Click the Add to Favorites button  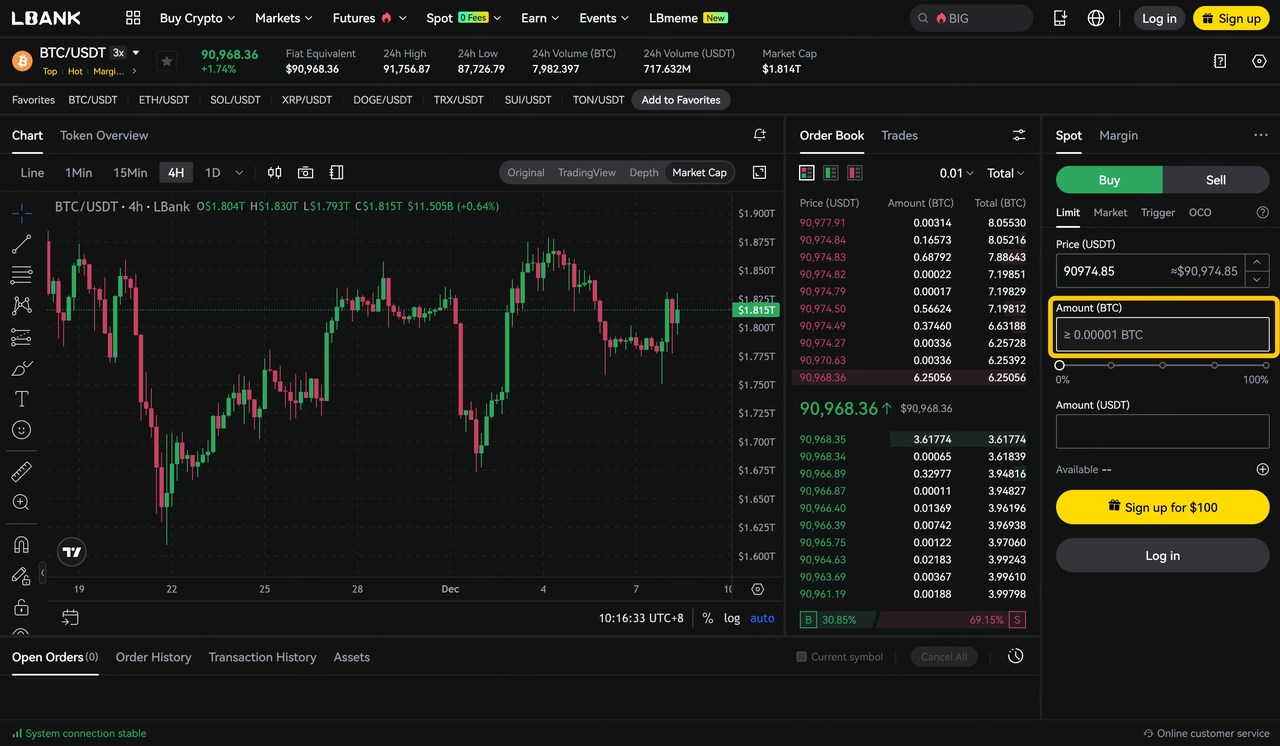point(681,100)
